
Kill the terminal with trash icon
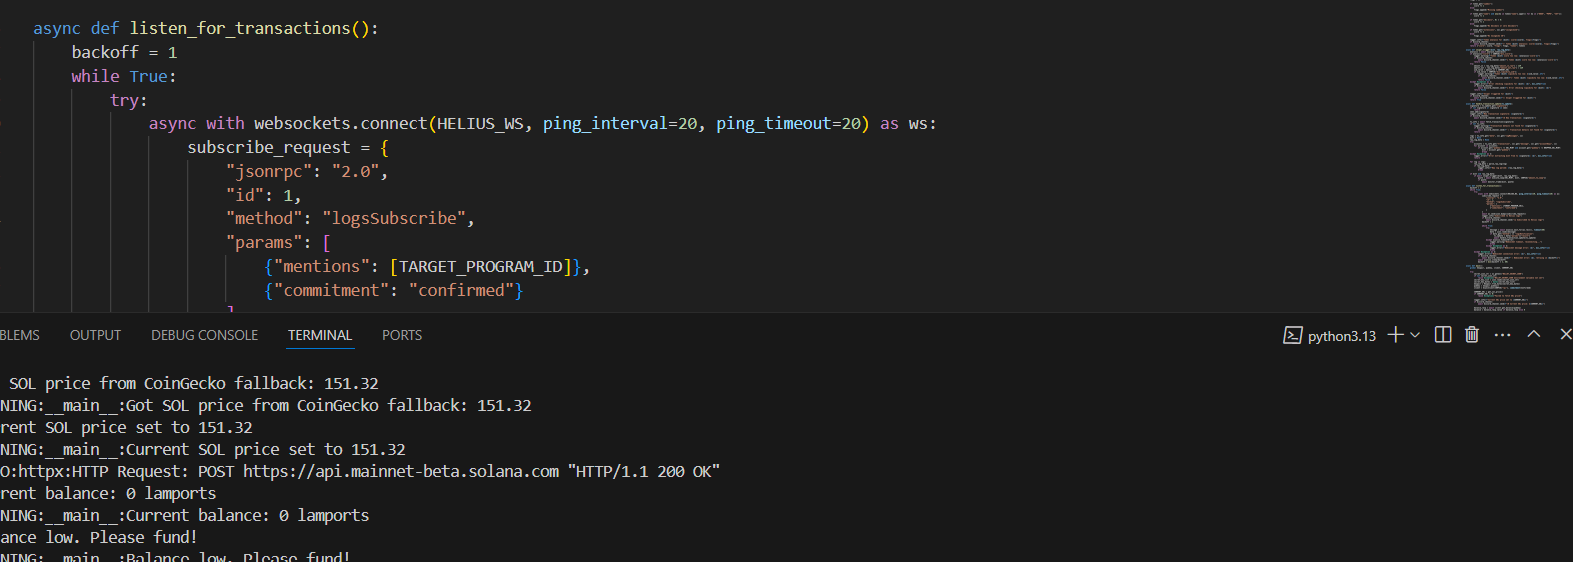coord(1472,335)
